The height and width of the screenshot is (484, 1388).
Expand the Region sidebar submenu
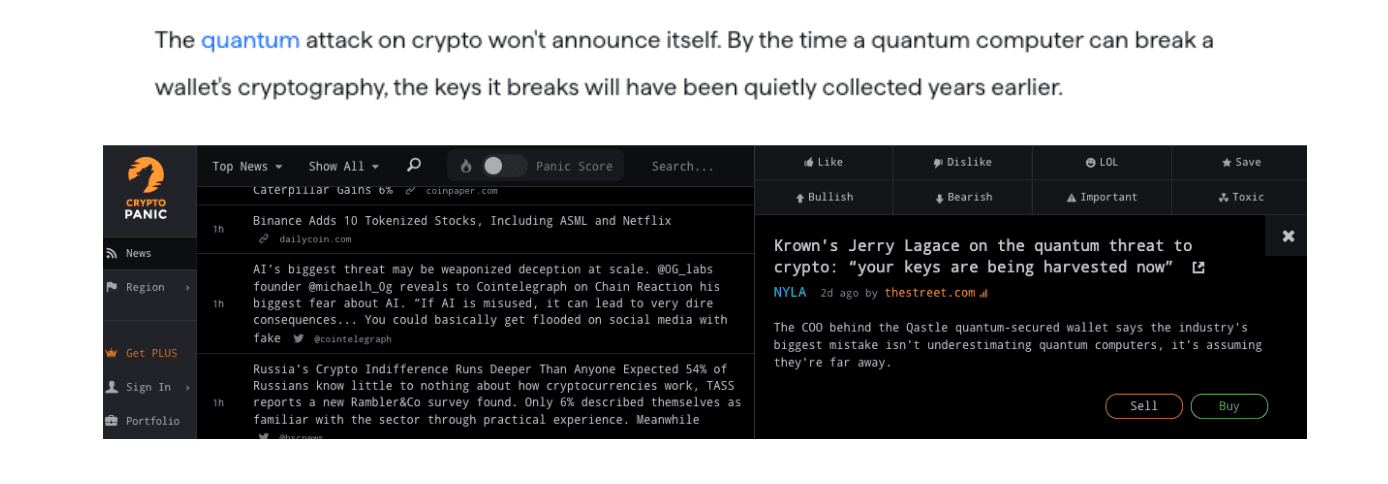click(x=149, y=287)
